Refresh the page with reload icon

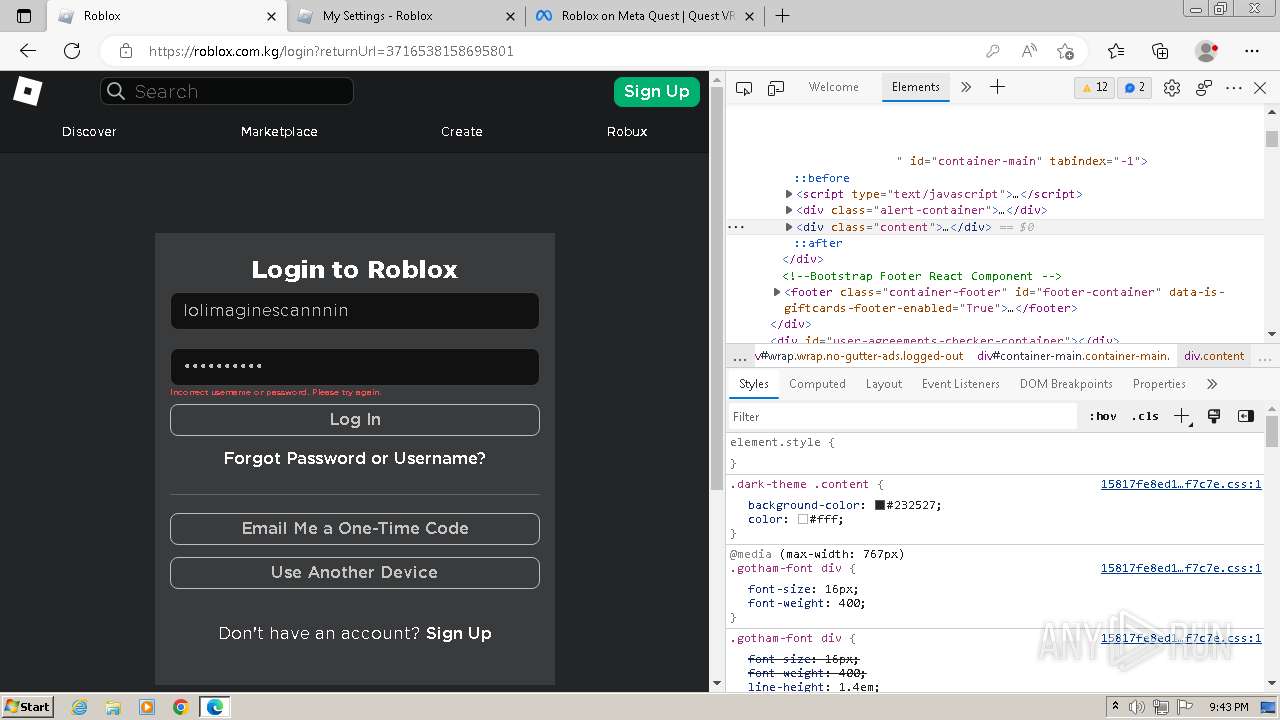click(72, 51)
